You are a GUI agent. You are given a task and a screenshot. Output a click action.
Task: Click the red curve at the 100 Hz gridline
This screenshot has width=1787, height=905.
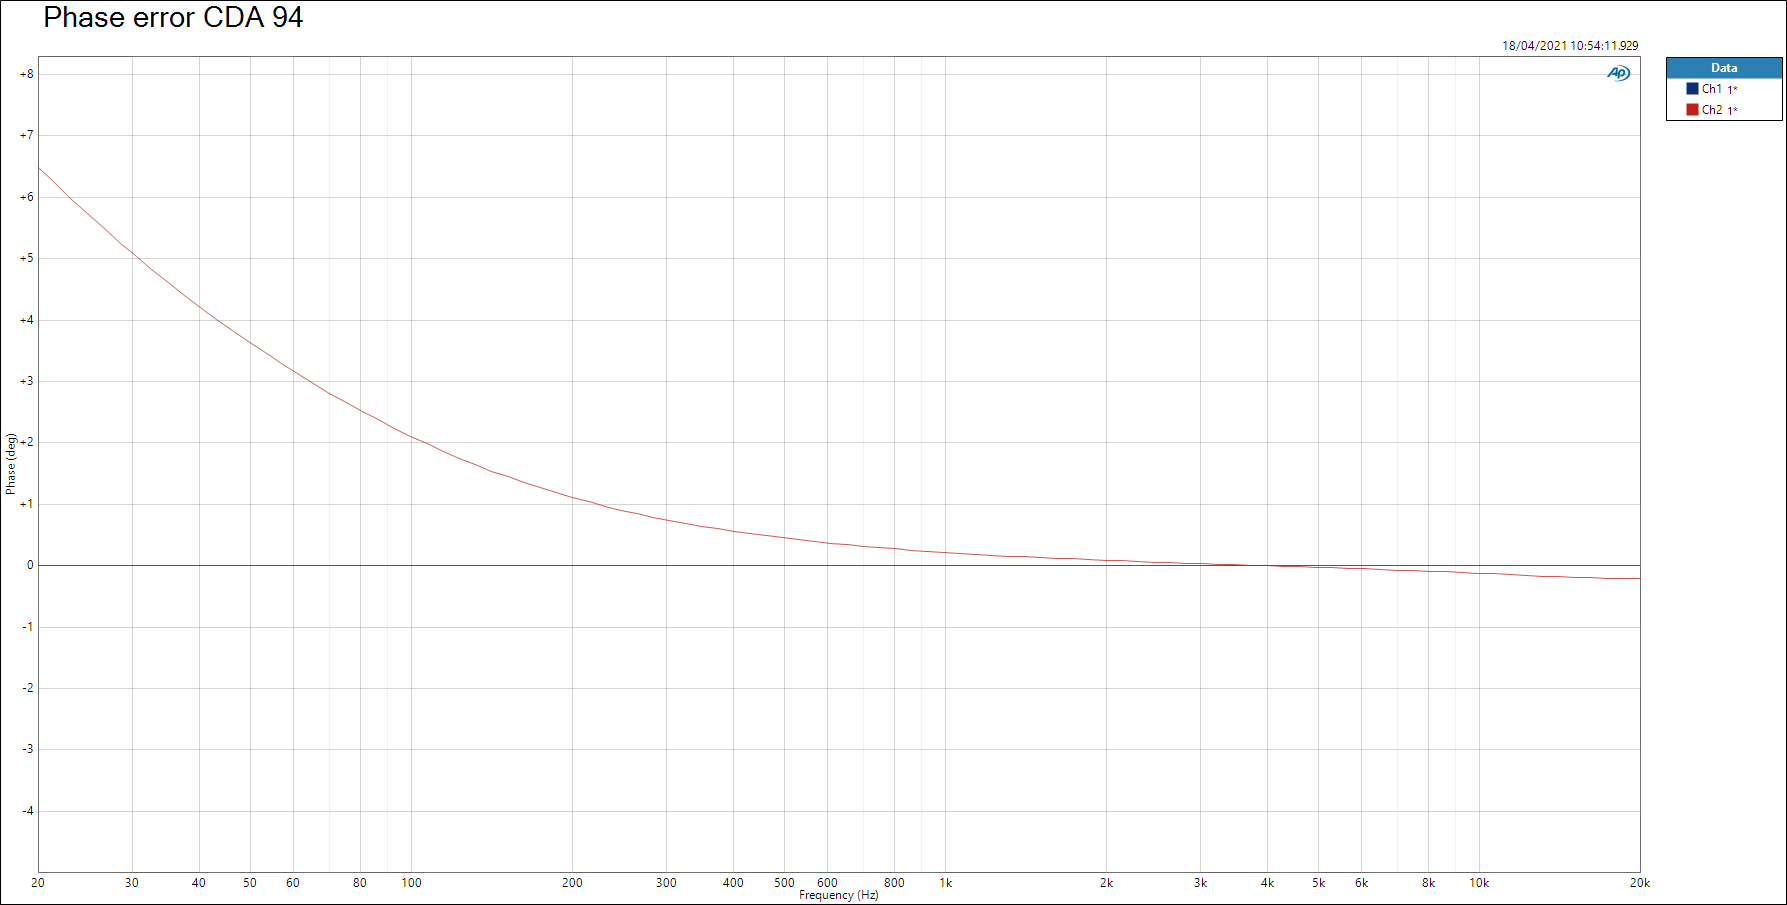(x=411, y=437)
